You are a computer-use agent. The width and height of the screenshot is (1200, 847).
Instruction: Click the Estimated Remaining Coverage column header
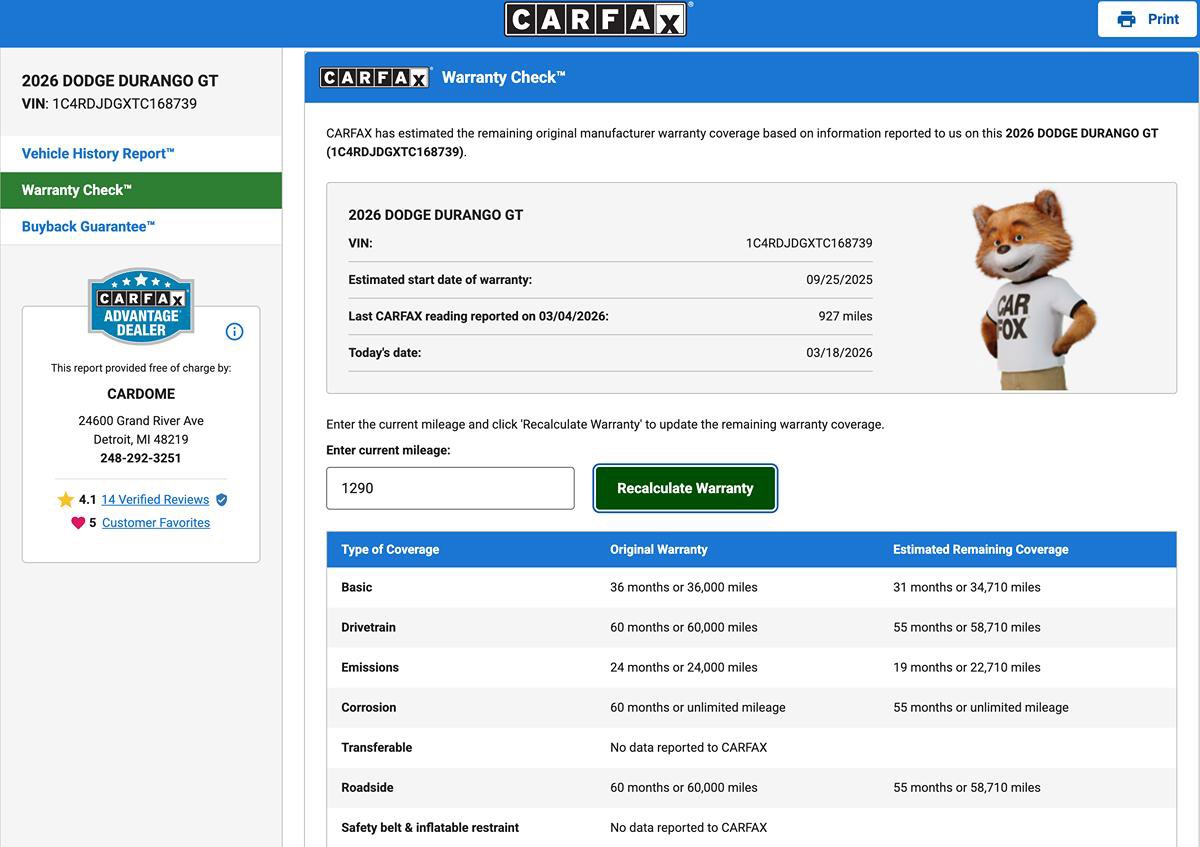980,549
